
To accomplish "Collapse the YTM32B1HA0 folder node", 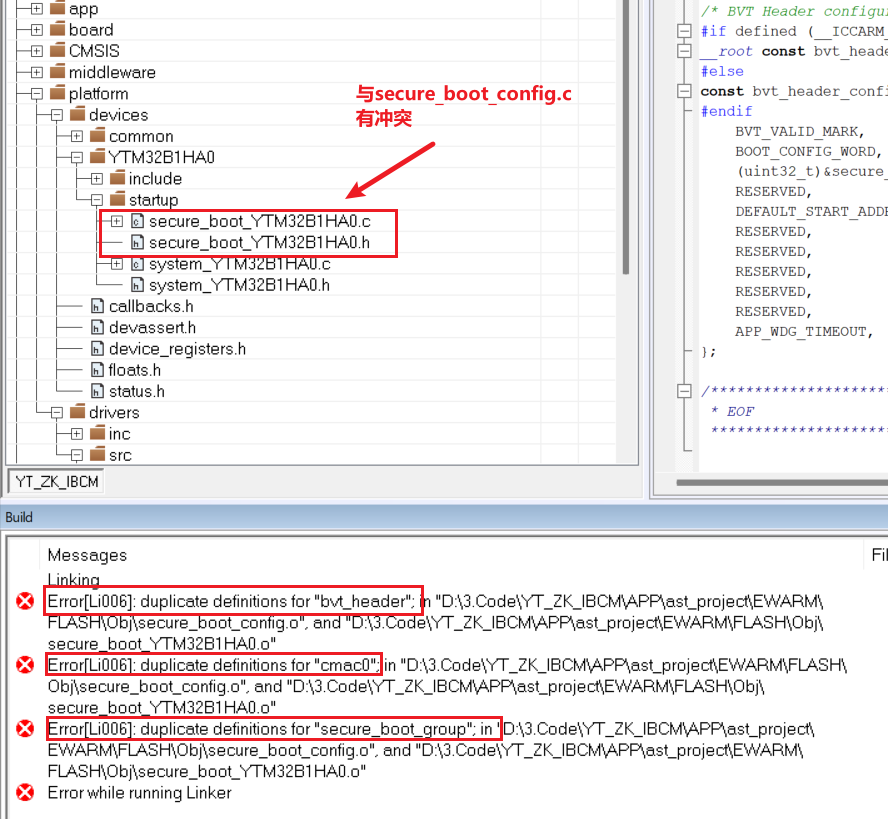I will (x=76, y=157).
